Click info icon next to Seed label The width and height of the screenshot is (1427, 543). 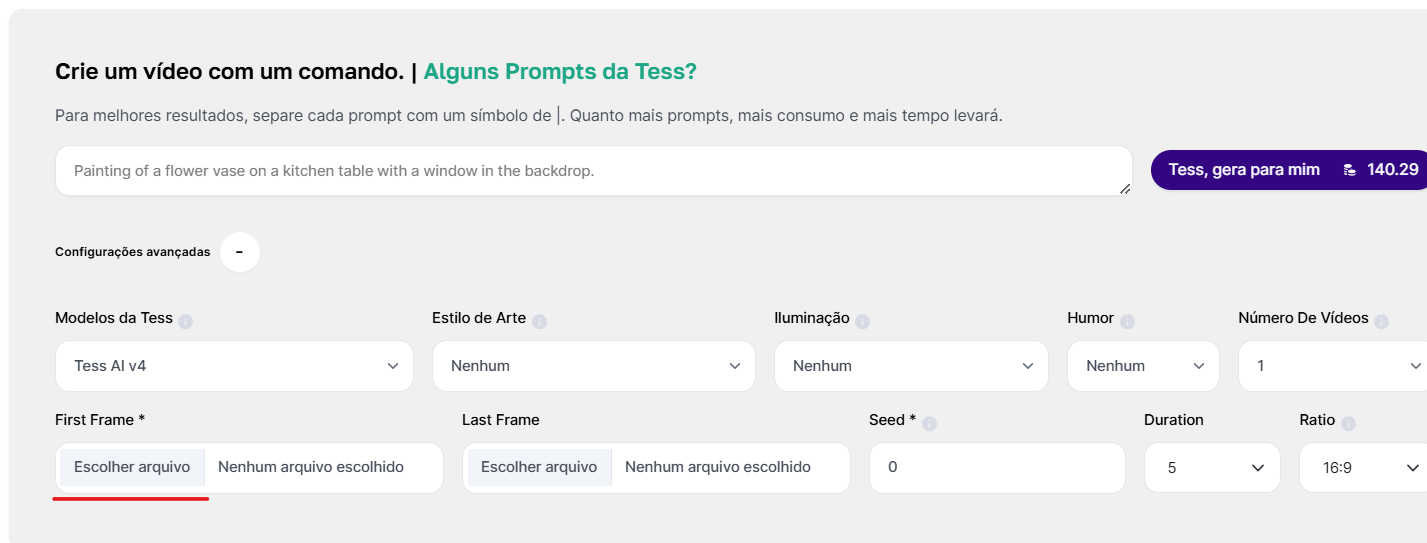[929, 424]
